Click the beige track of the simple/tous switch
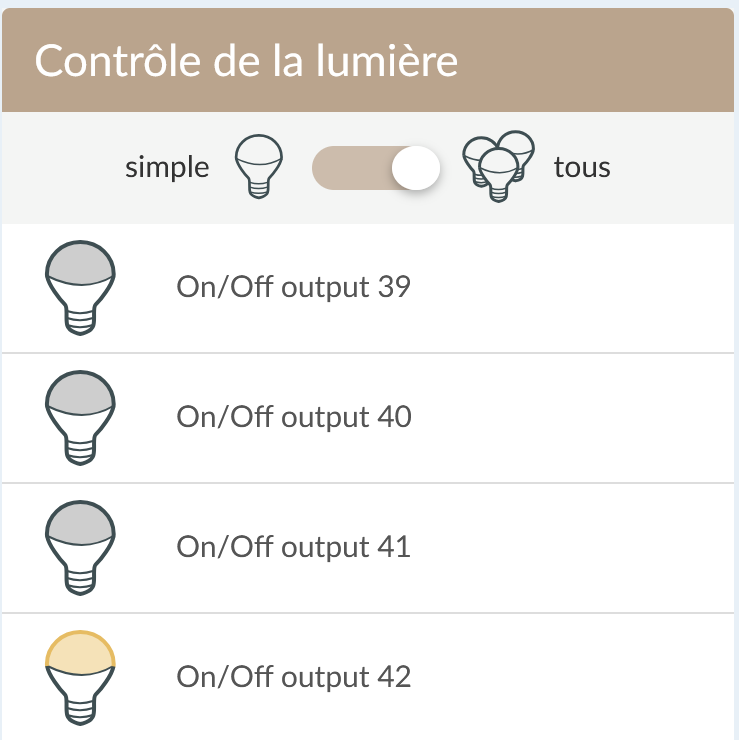 pos(352,168)
